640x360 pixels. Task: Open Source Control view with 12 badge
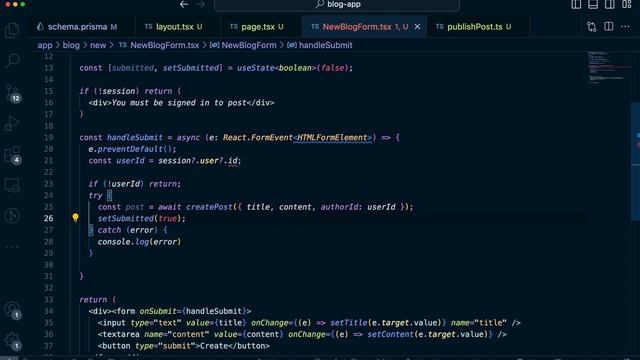click(12, 93)
